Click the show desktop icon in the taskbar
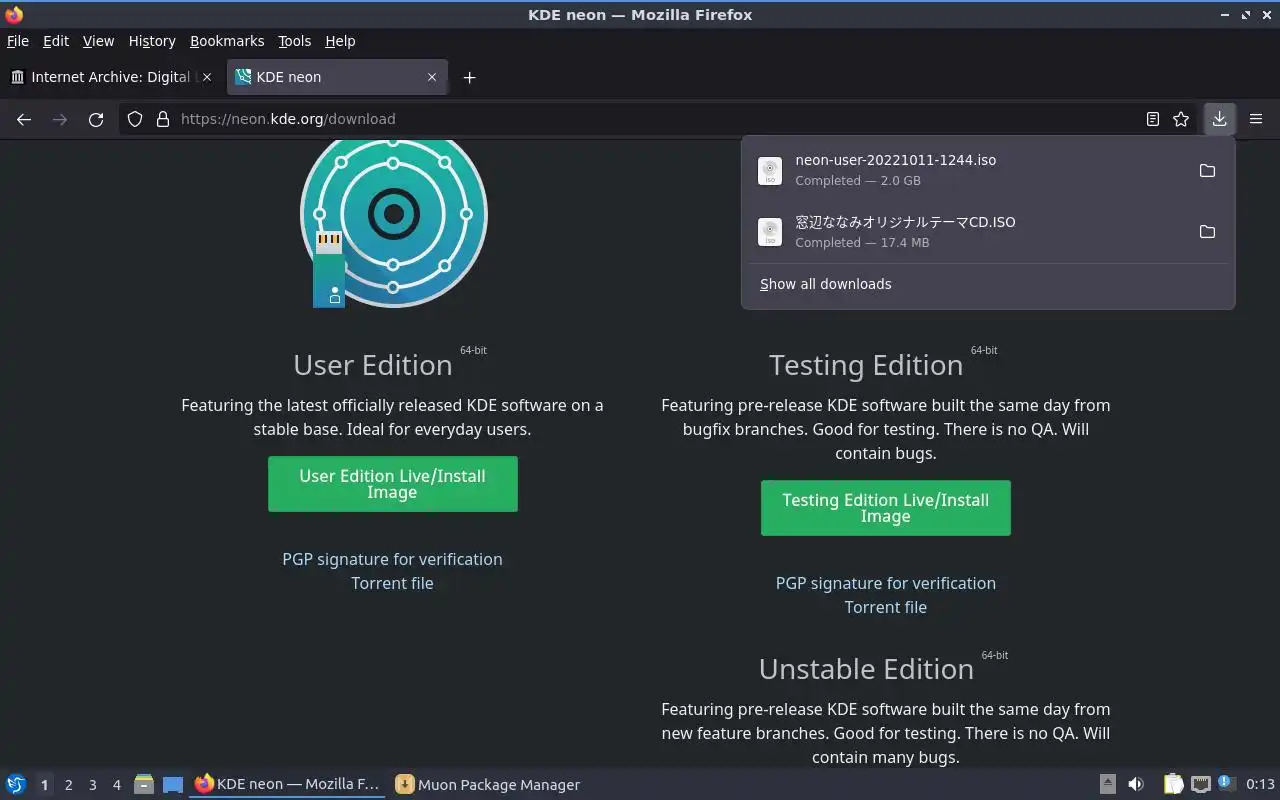The width and height of the screenshot is (1280, 800). [173, 785]
